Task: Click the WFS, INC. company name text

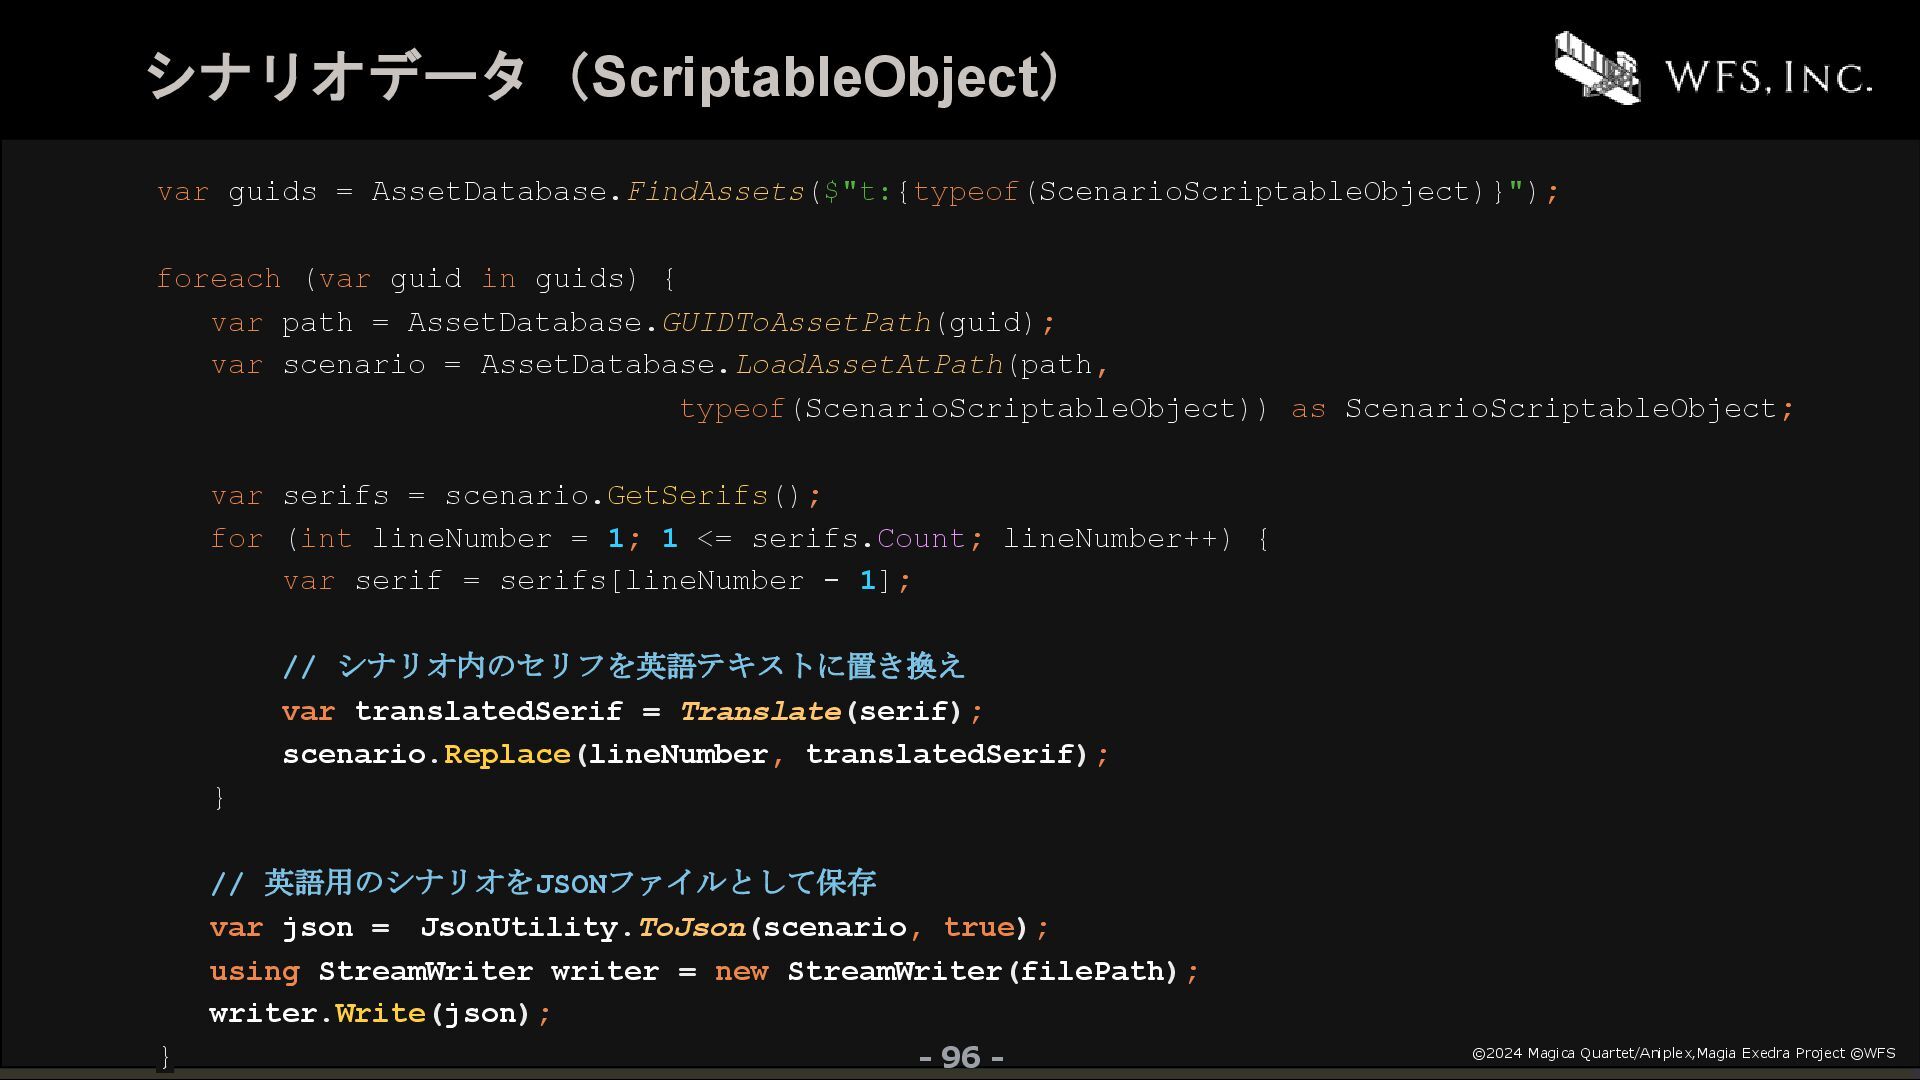Action: coord(1768,77)
